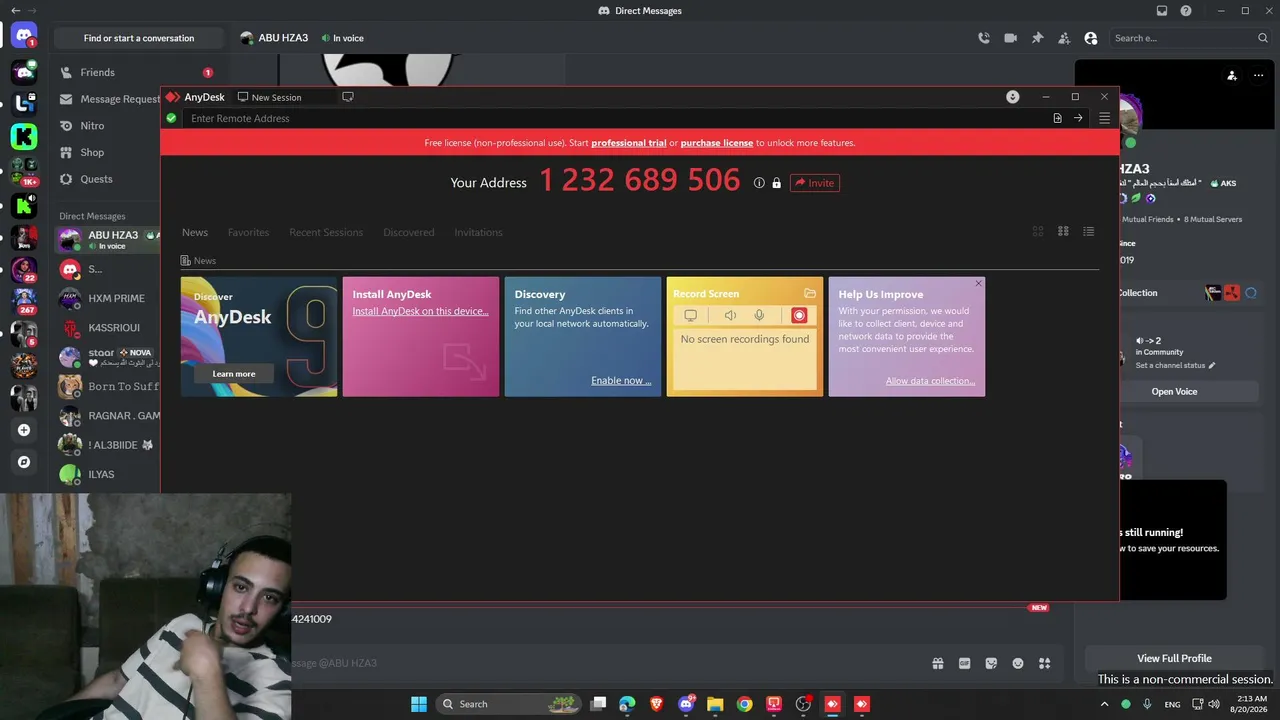Toggle user profile panel icon in Discord header
The height and width of the screenshot is (720, 1280).
tap(1091, 38)
